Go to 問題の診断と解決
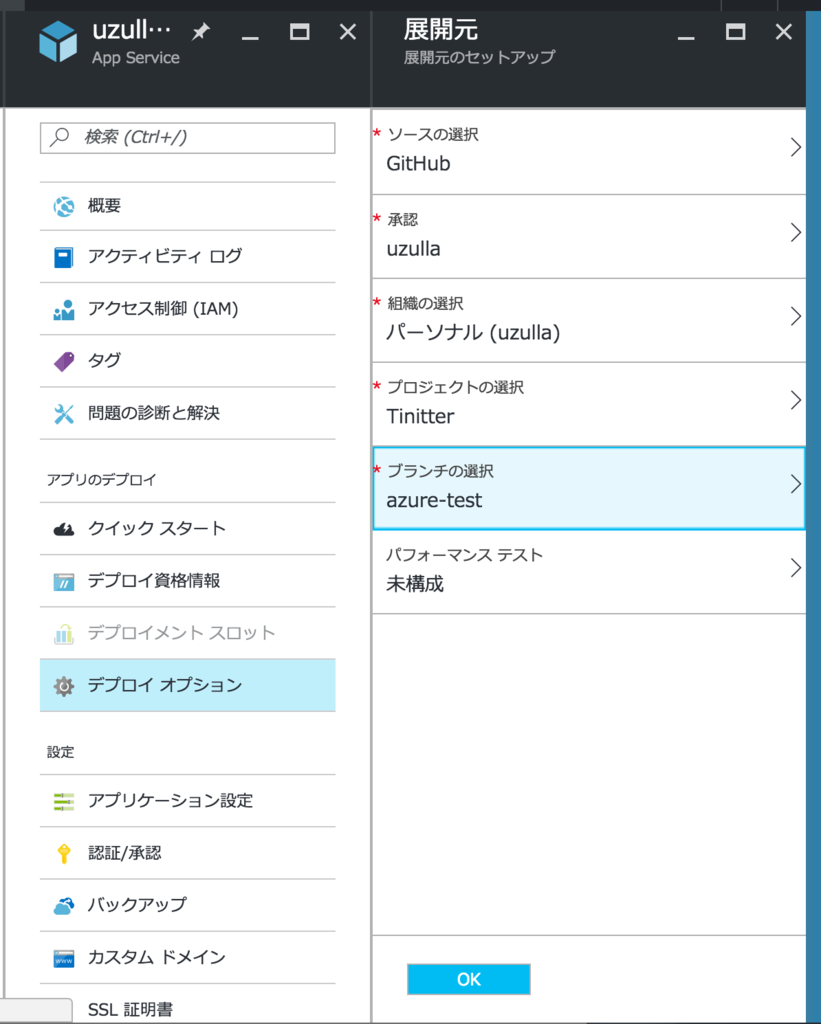The height and width of the screenshot is (1024, 821). point(187,413)
